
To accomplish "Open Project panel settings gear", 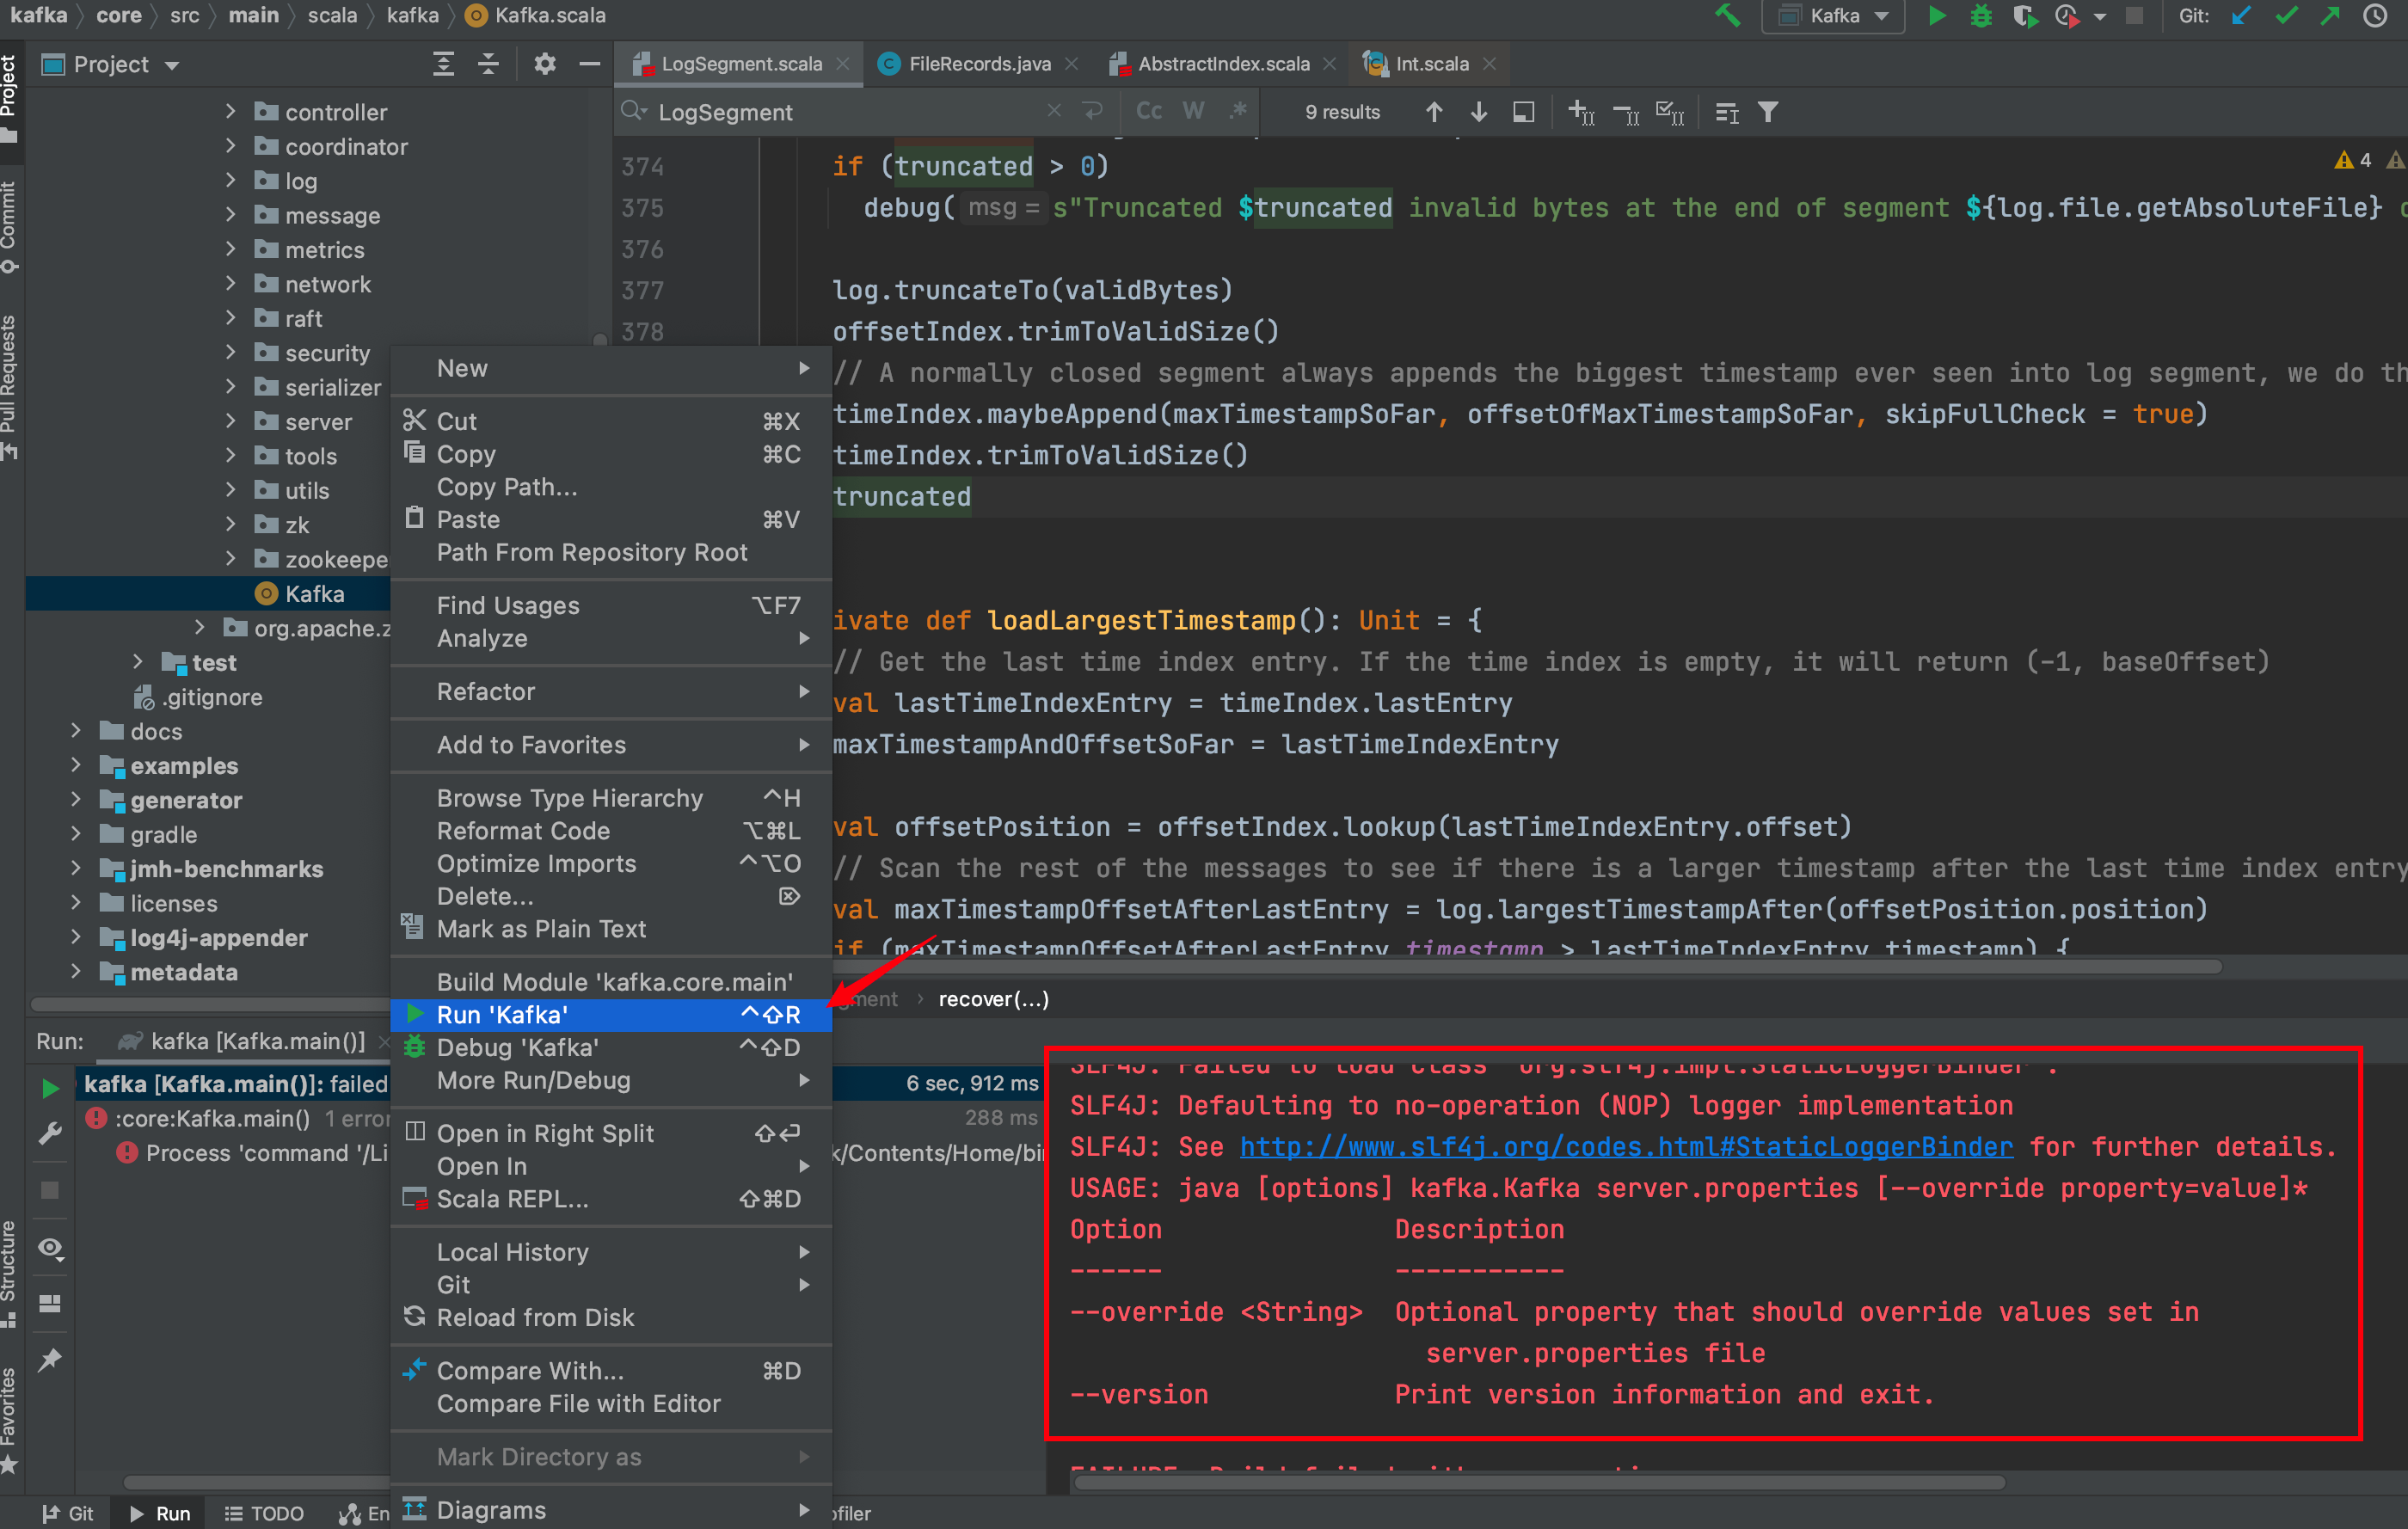I will (x=544, y=65).
